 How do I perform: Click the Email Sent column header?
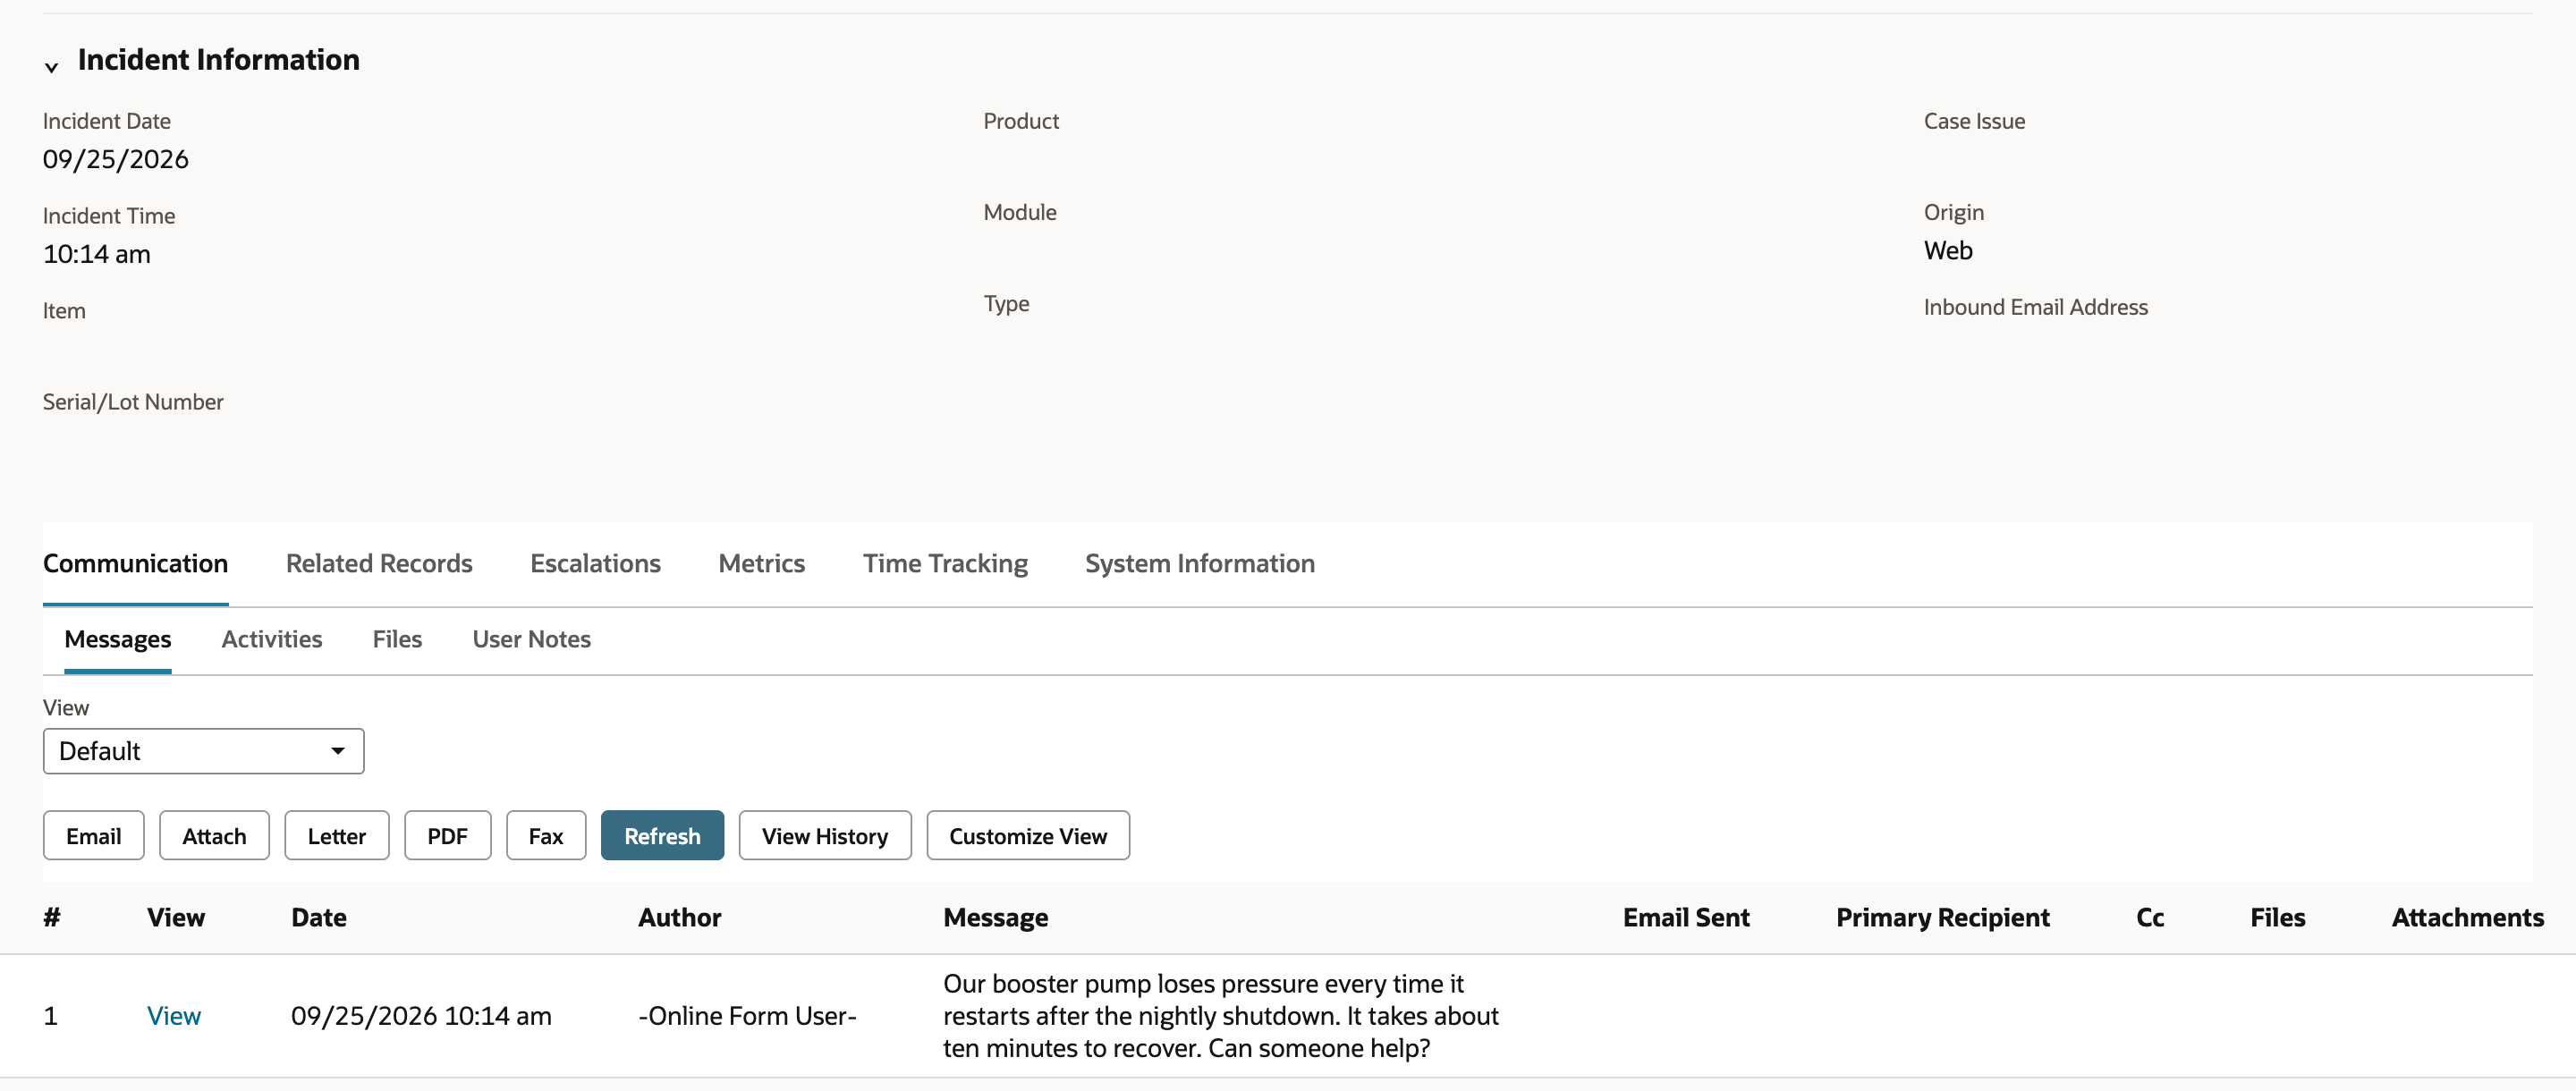coord(1686,917)
